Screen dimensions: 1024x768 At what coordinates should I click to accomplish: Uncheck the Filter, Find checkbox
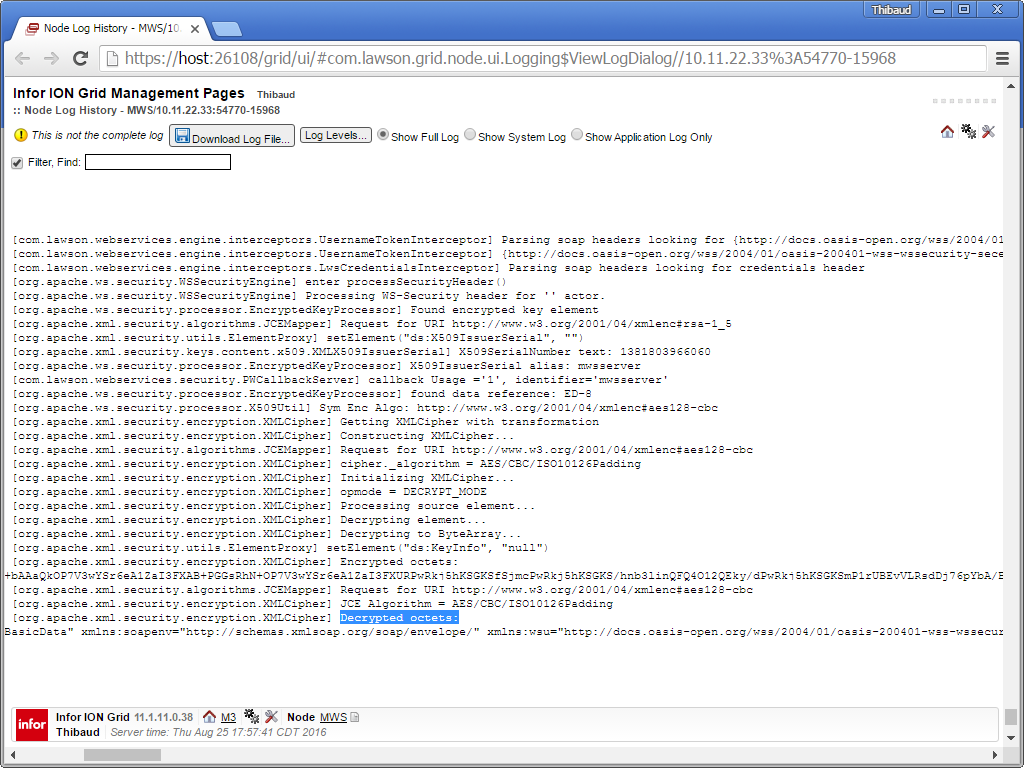pyautogui.click(x=17, y=163)
